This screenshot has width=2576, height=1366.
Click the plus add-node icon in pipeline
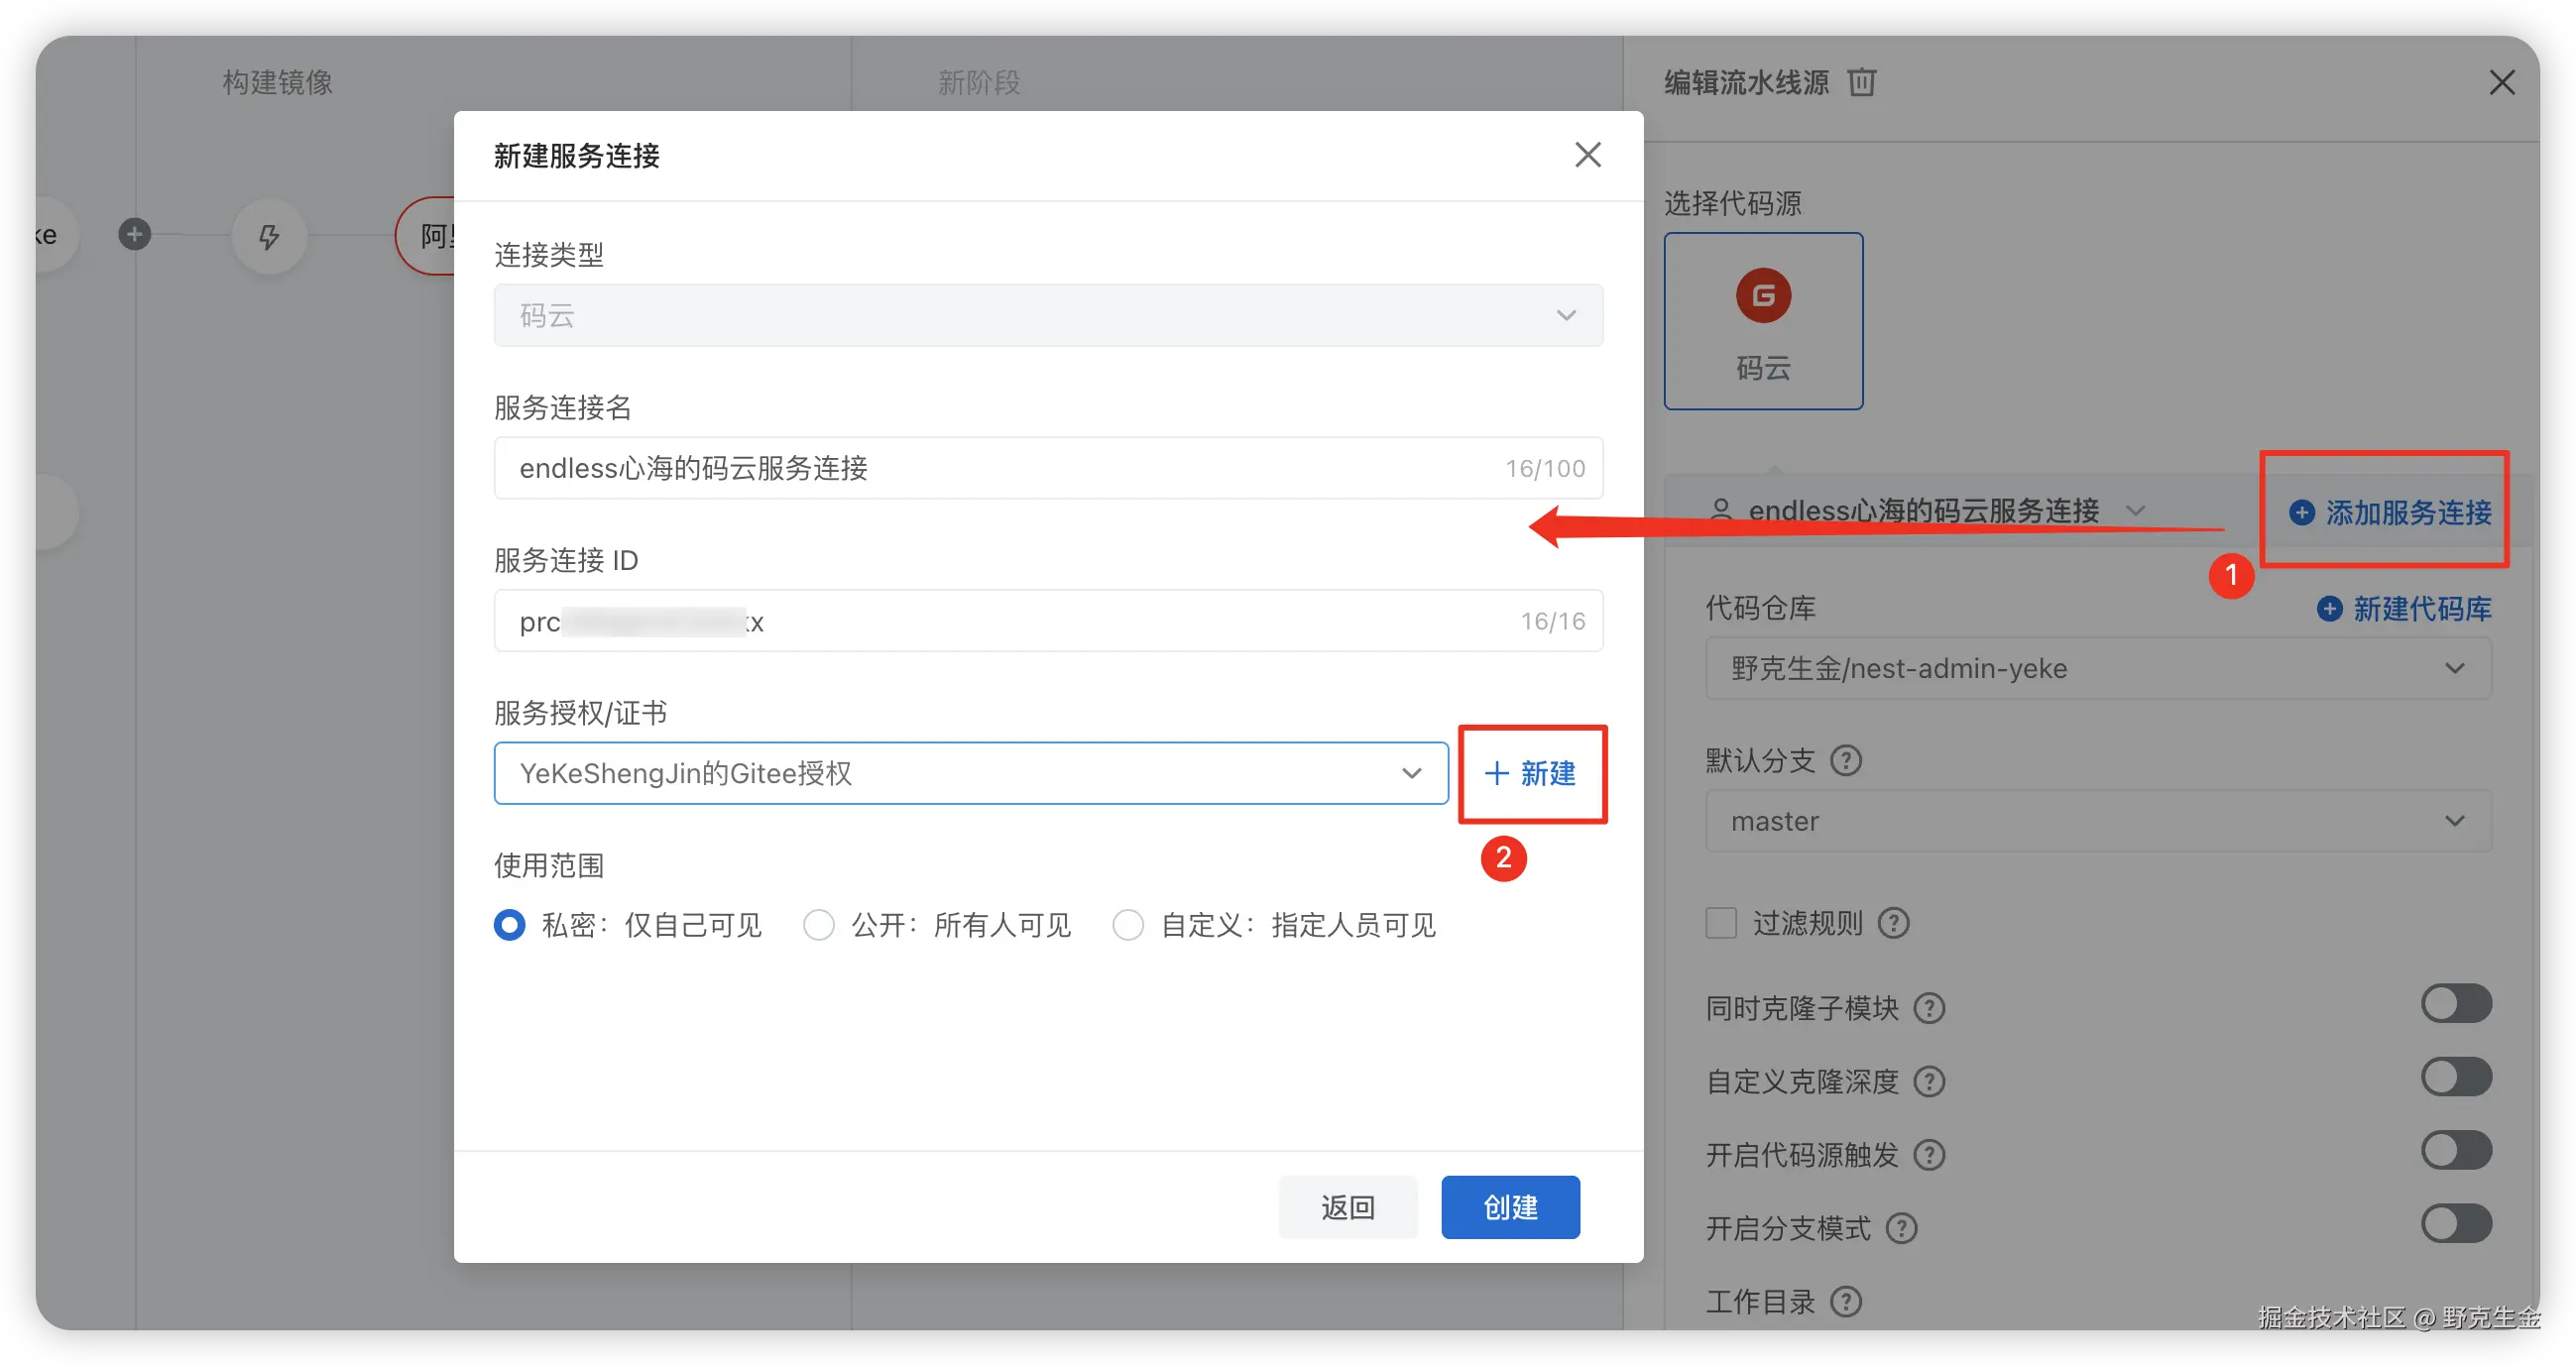[x=134, y=234]
